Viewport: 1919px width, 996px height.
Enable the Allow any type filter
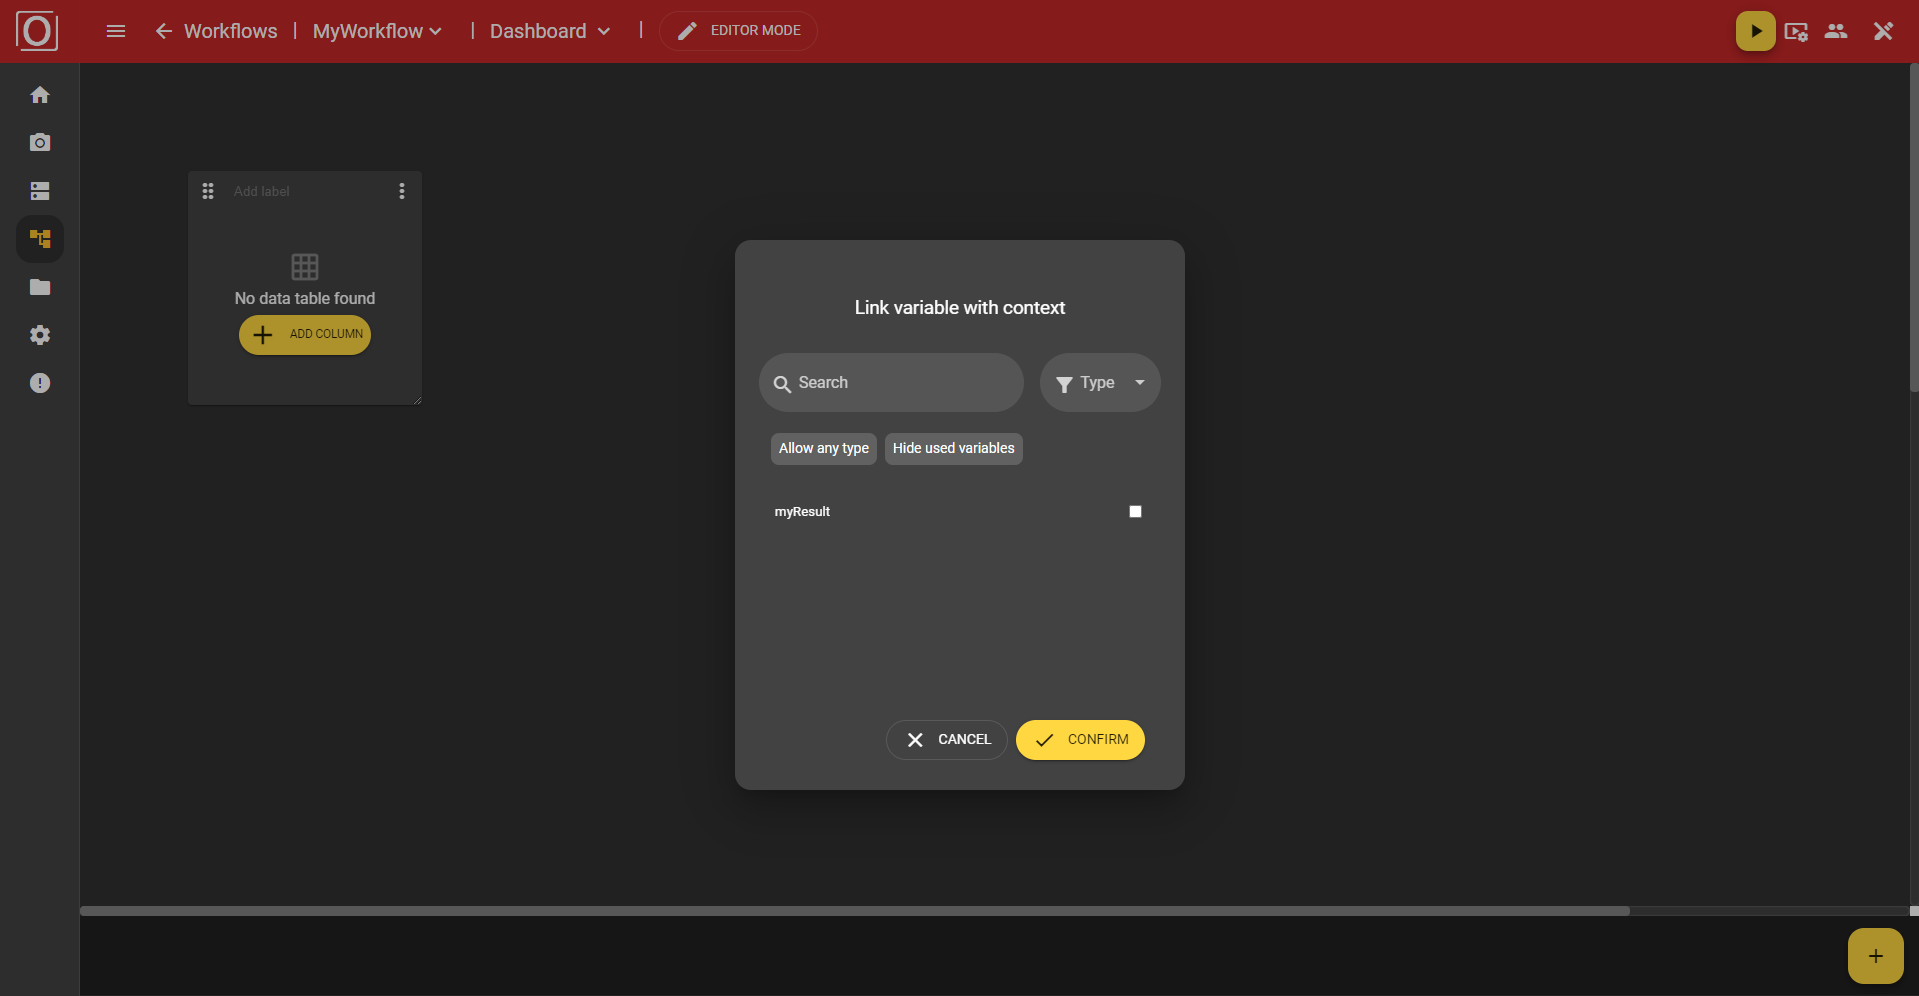click(822, 448)
